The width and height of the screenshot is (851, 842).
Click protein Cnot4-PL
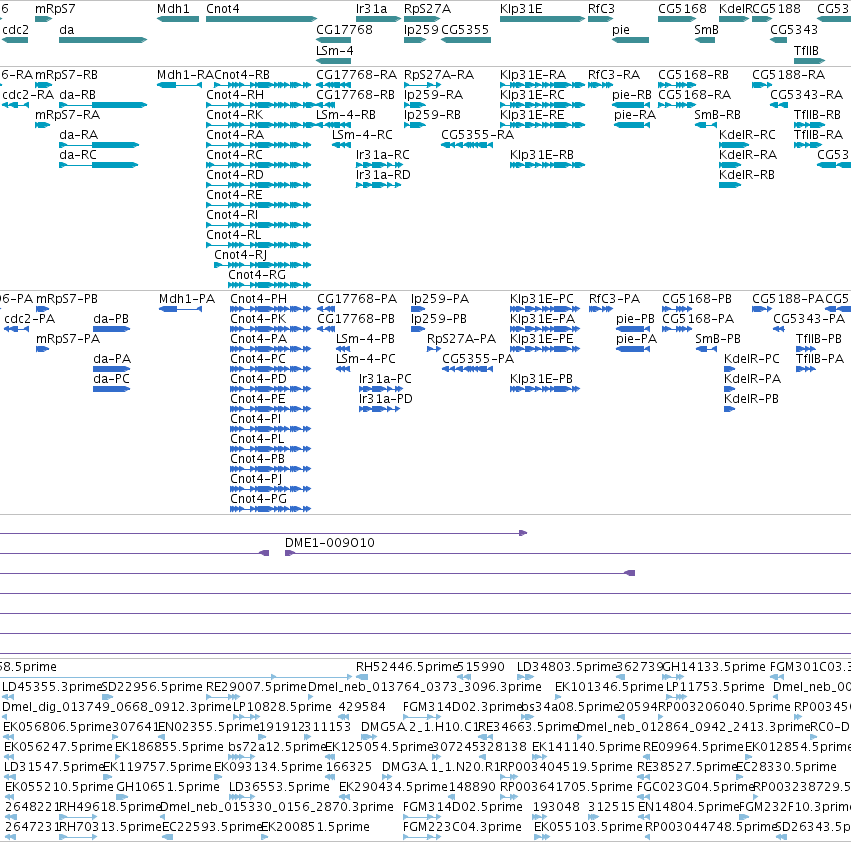257,439
